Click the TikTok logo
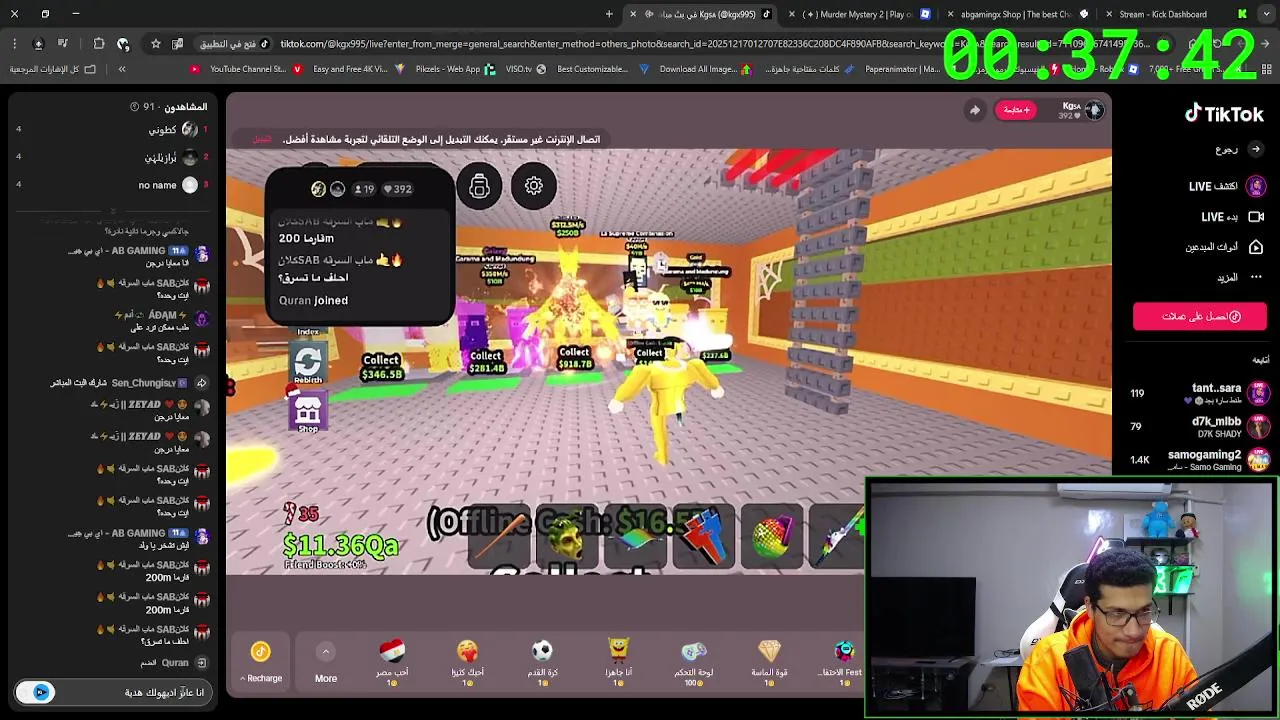Image resolution: width=1280 pixels, height=720 pixels. click(x=1224, y=114)
